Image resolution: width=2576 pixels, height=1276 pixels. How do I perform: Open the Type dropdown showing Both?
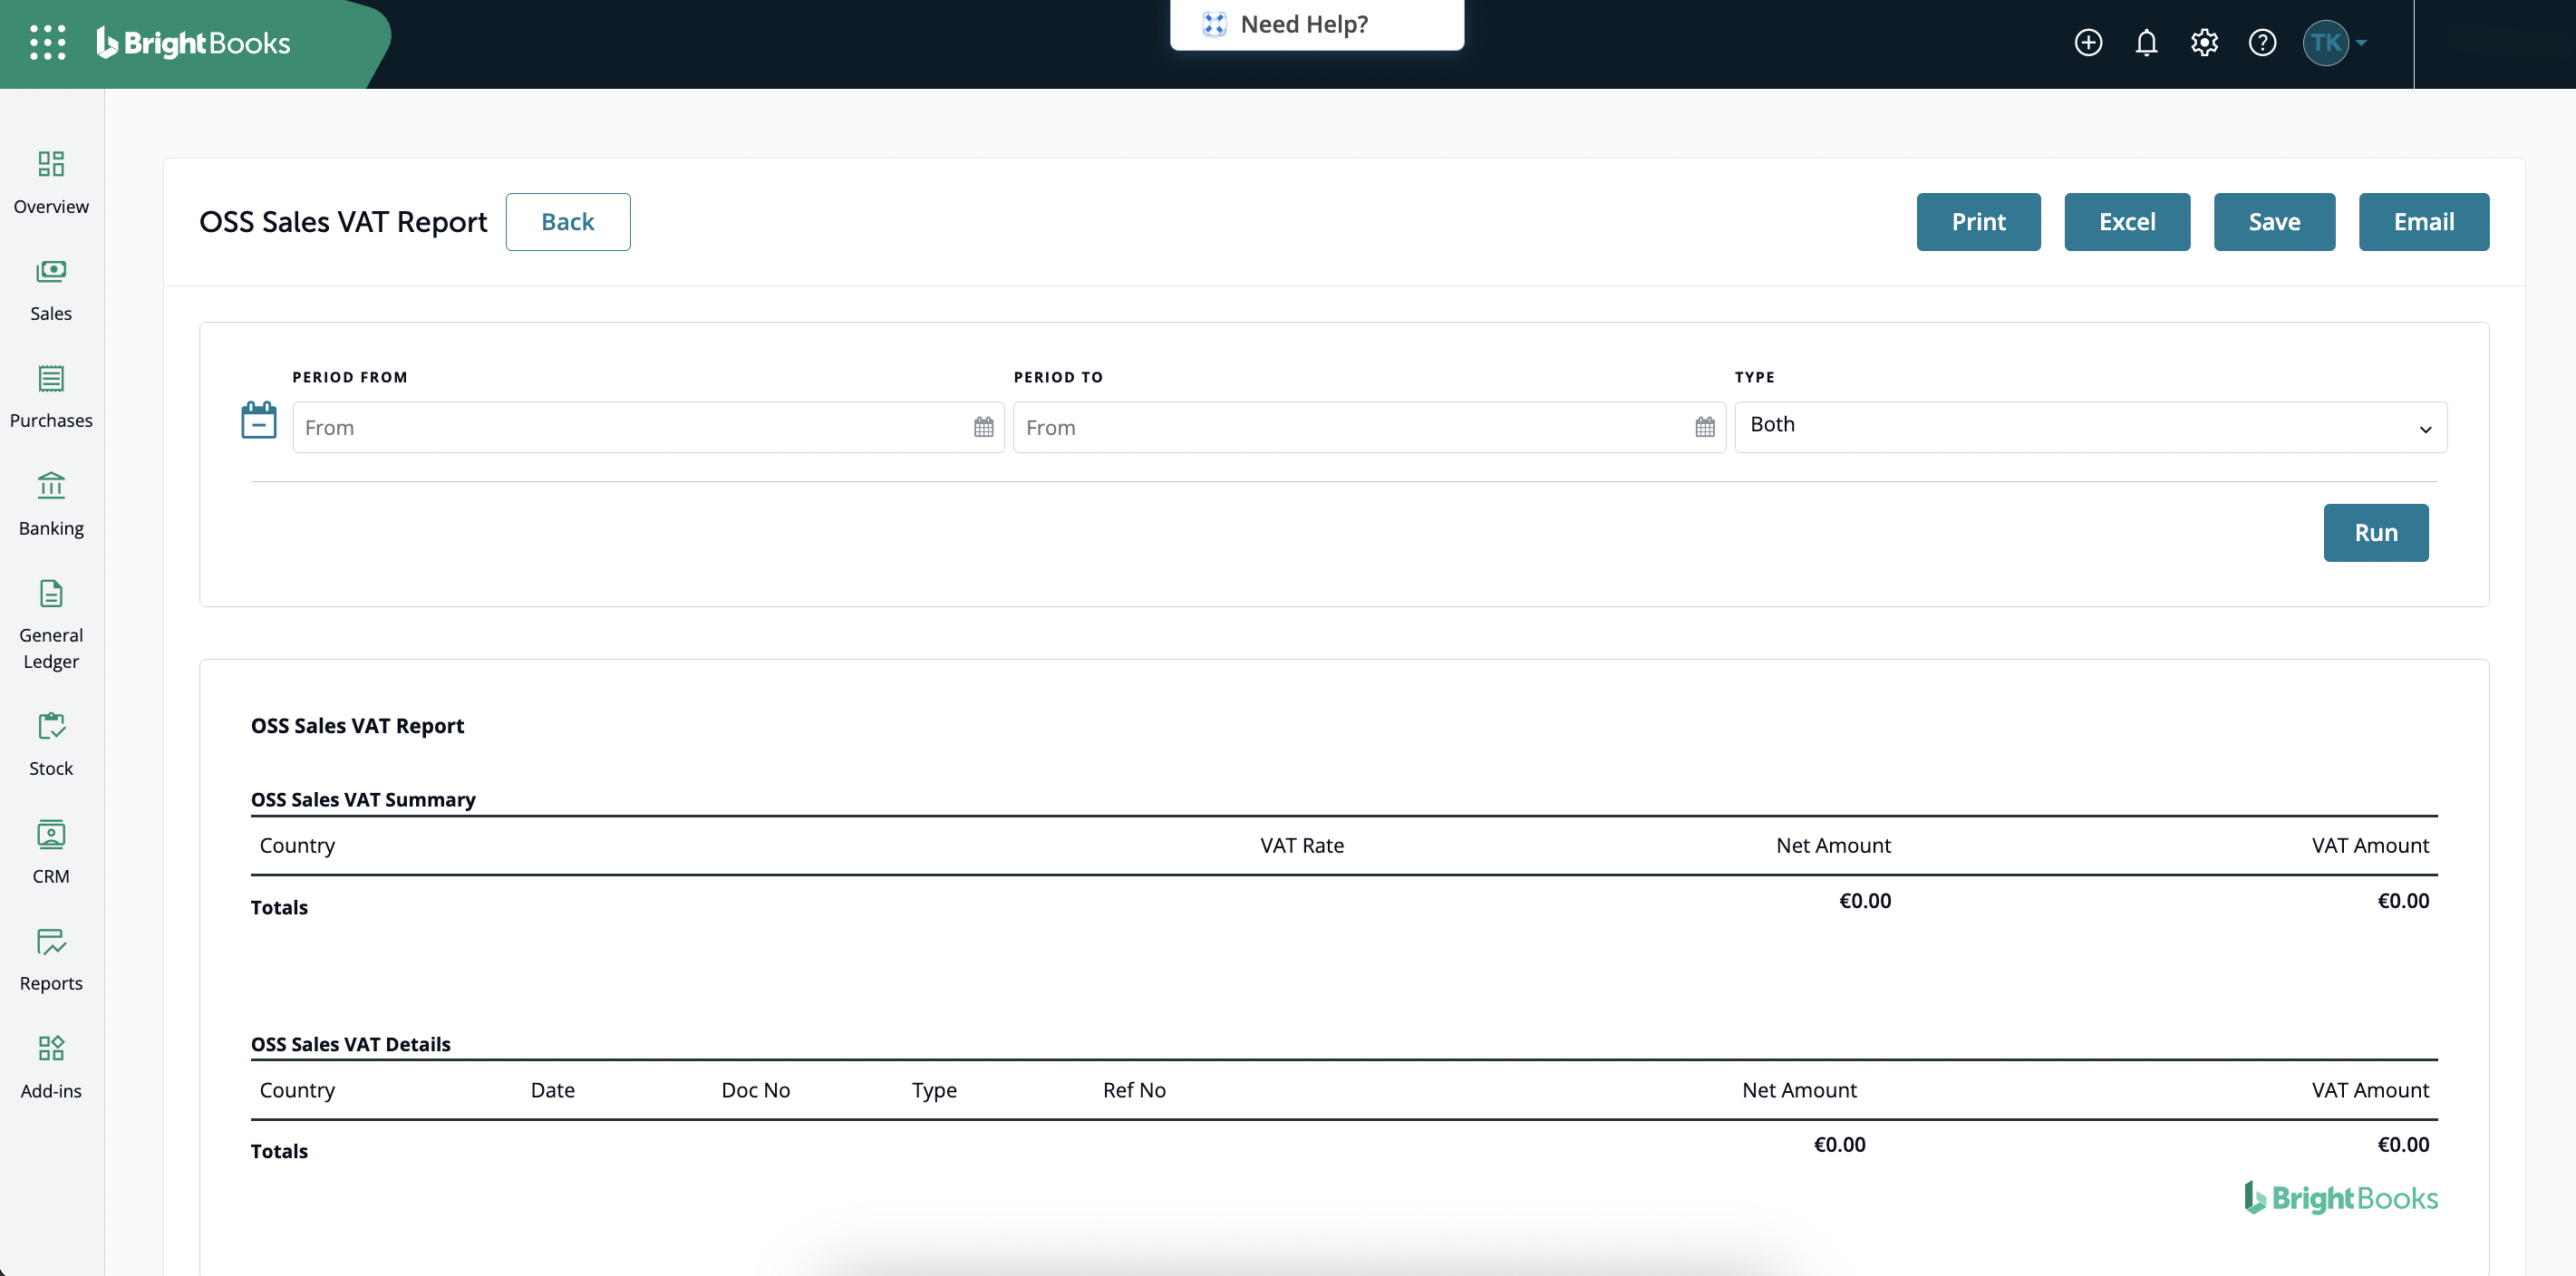[2091, 428]
